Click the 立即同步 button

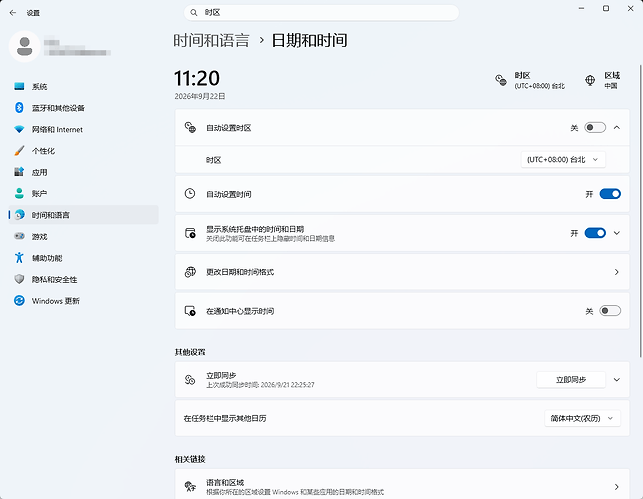[571, 380]
